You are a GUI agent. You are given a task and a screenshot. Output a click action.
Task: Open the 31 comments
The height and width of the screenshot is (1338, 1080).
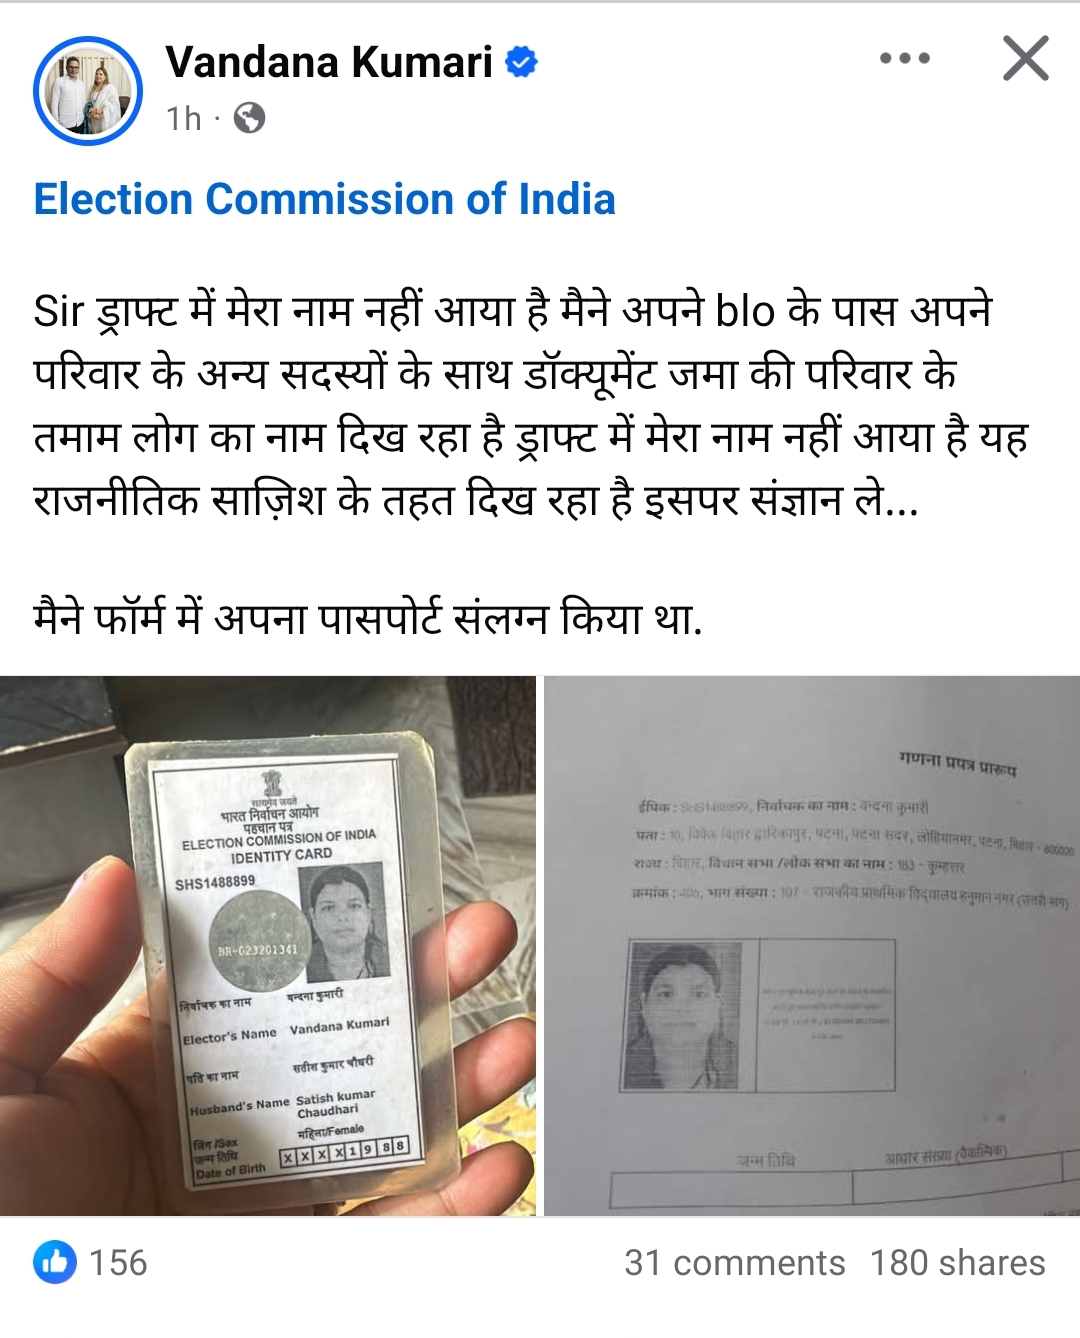[735, 1263]
